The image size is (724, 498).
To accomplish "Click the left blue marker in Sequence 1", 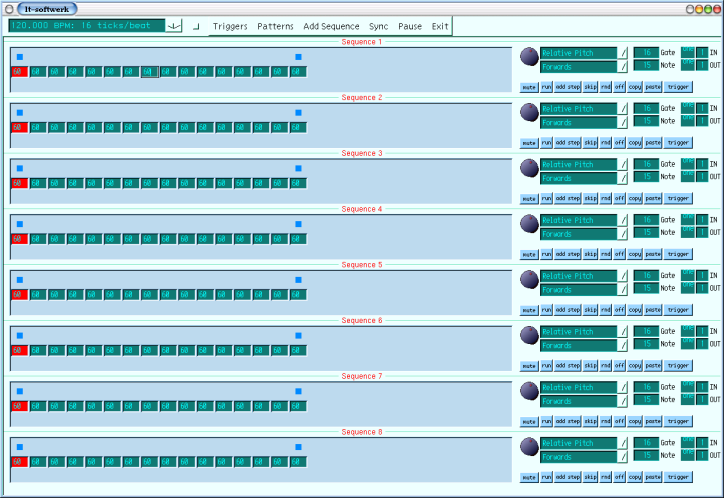I will pyautogui.click(x=19, y=57).
